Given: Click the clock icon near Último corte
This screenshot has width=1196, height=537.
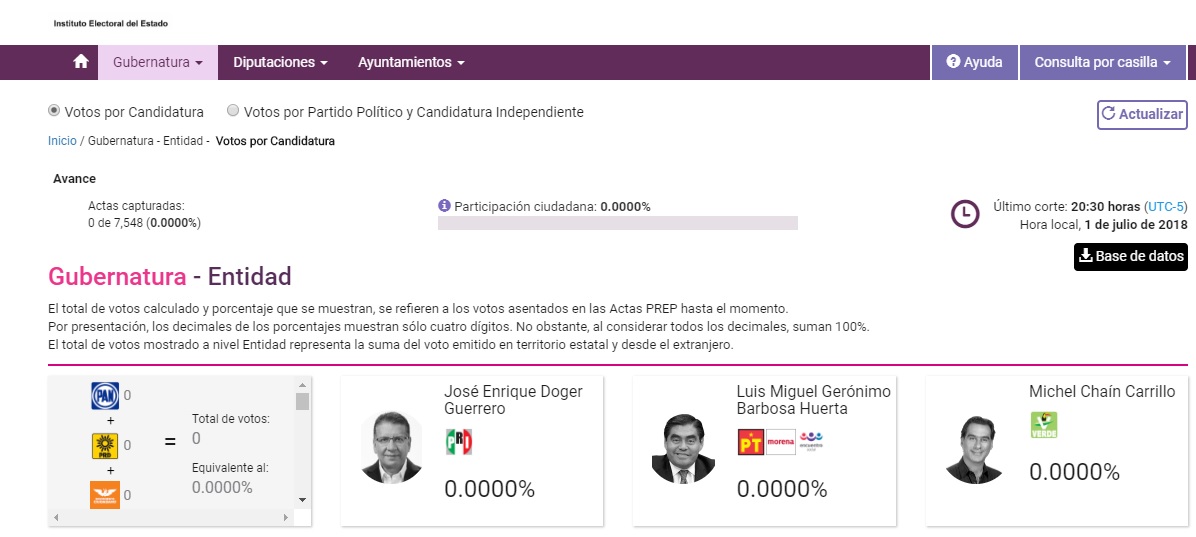Looking at the screenshot, I should [964, 214].
